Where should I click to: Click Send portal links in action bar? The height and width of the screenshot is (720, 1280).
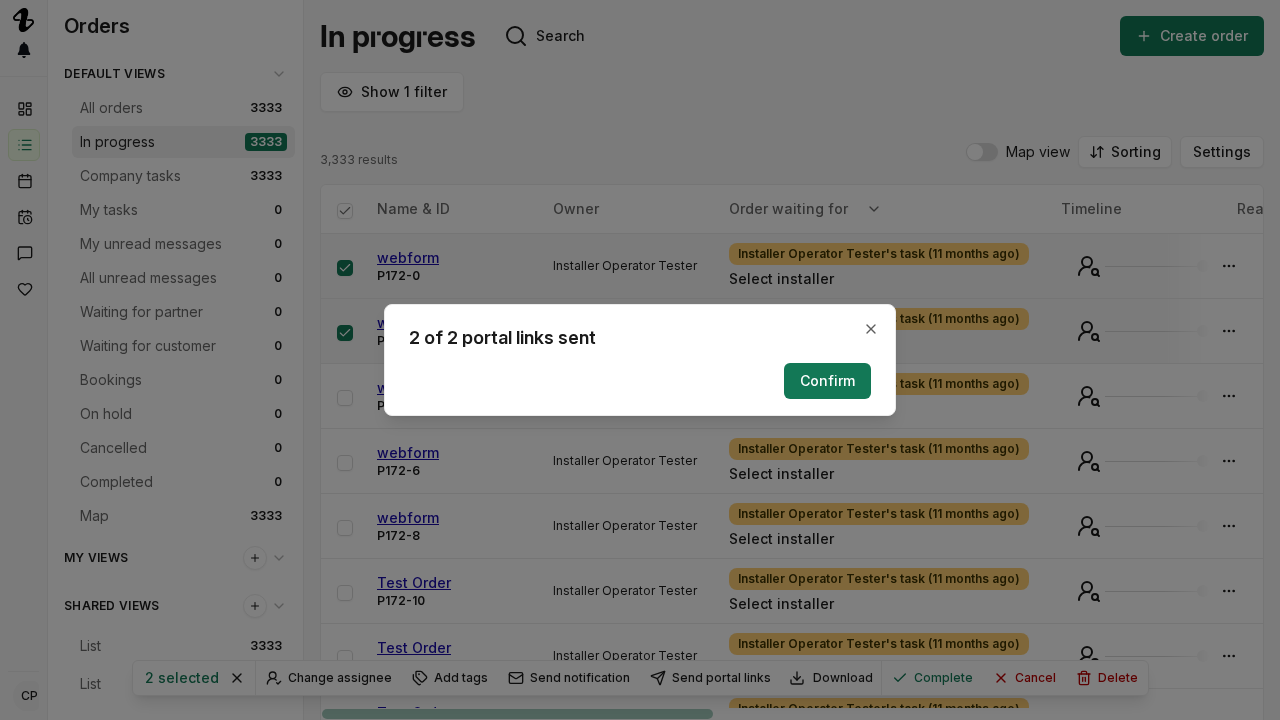coord(710,678)
